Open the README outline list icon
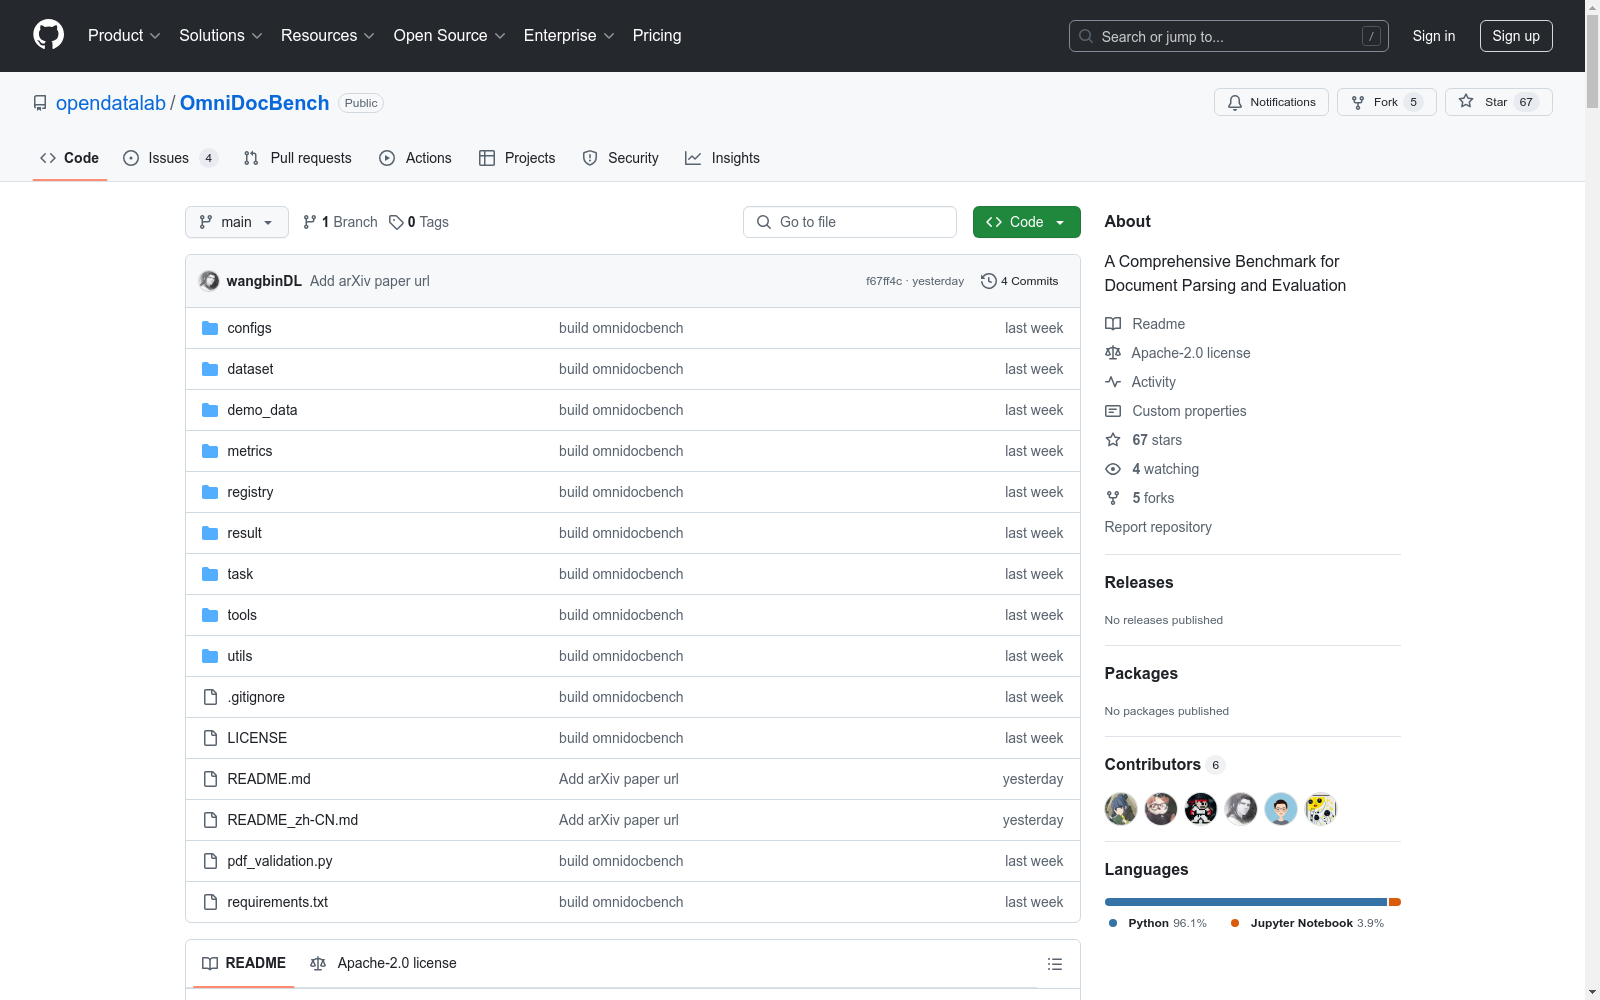This screenshot has height=1000, width=1600. [x=1054, y=964]
